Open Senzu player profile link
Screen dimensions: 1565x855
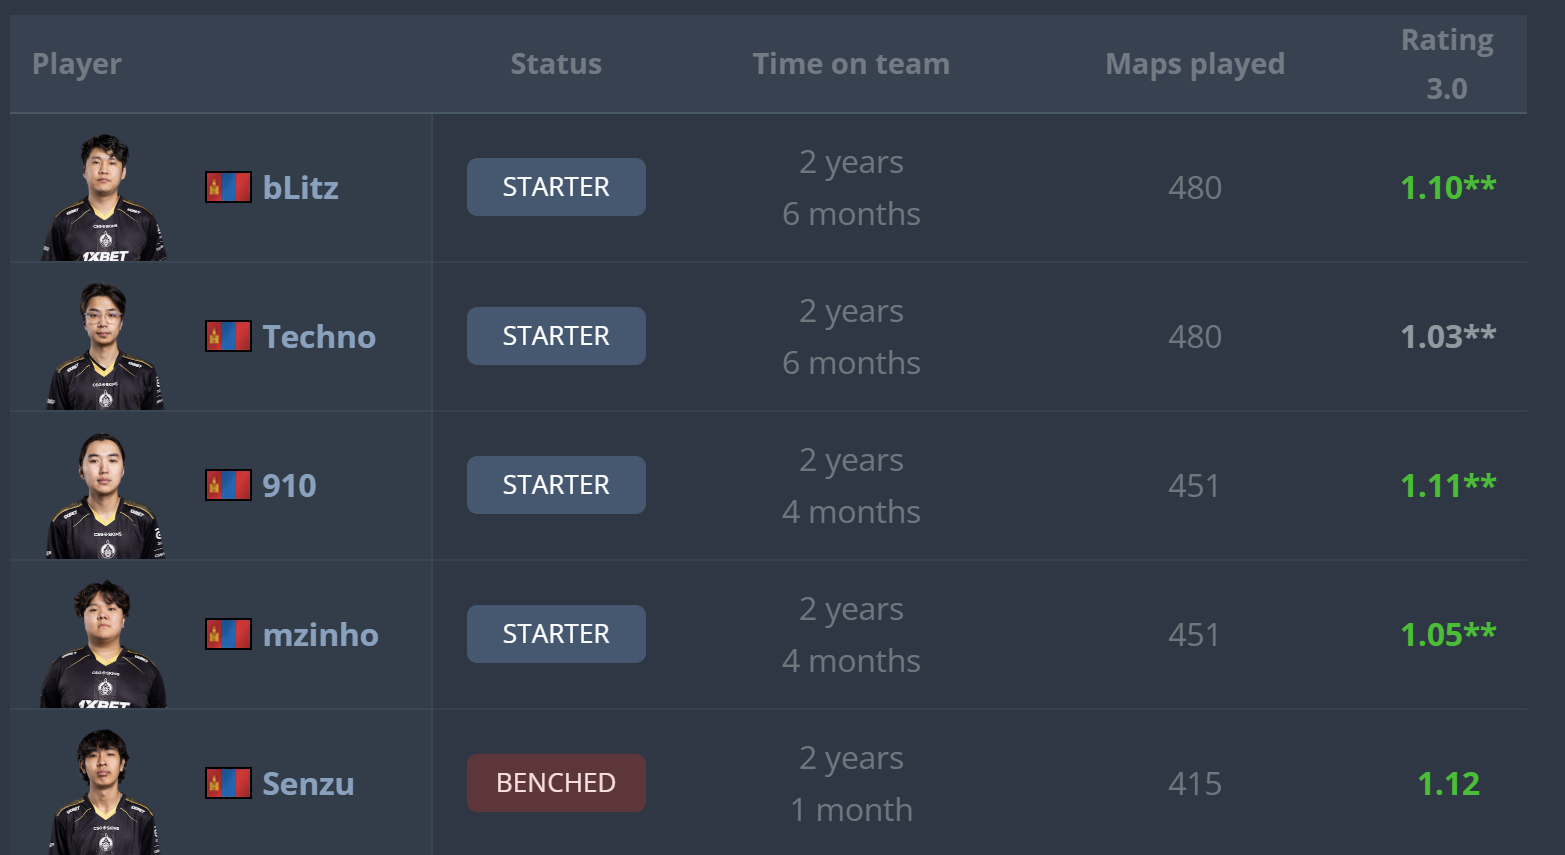[x=308, y=783]
